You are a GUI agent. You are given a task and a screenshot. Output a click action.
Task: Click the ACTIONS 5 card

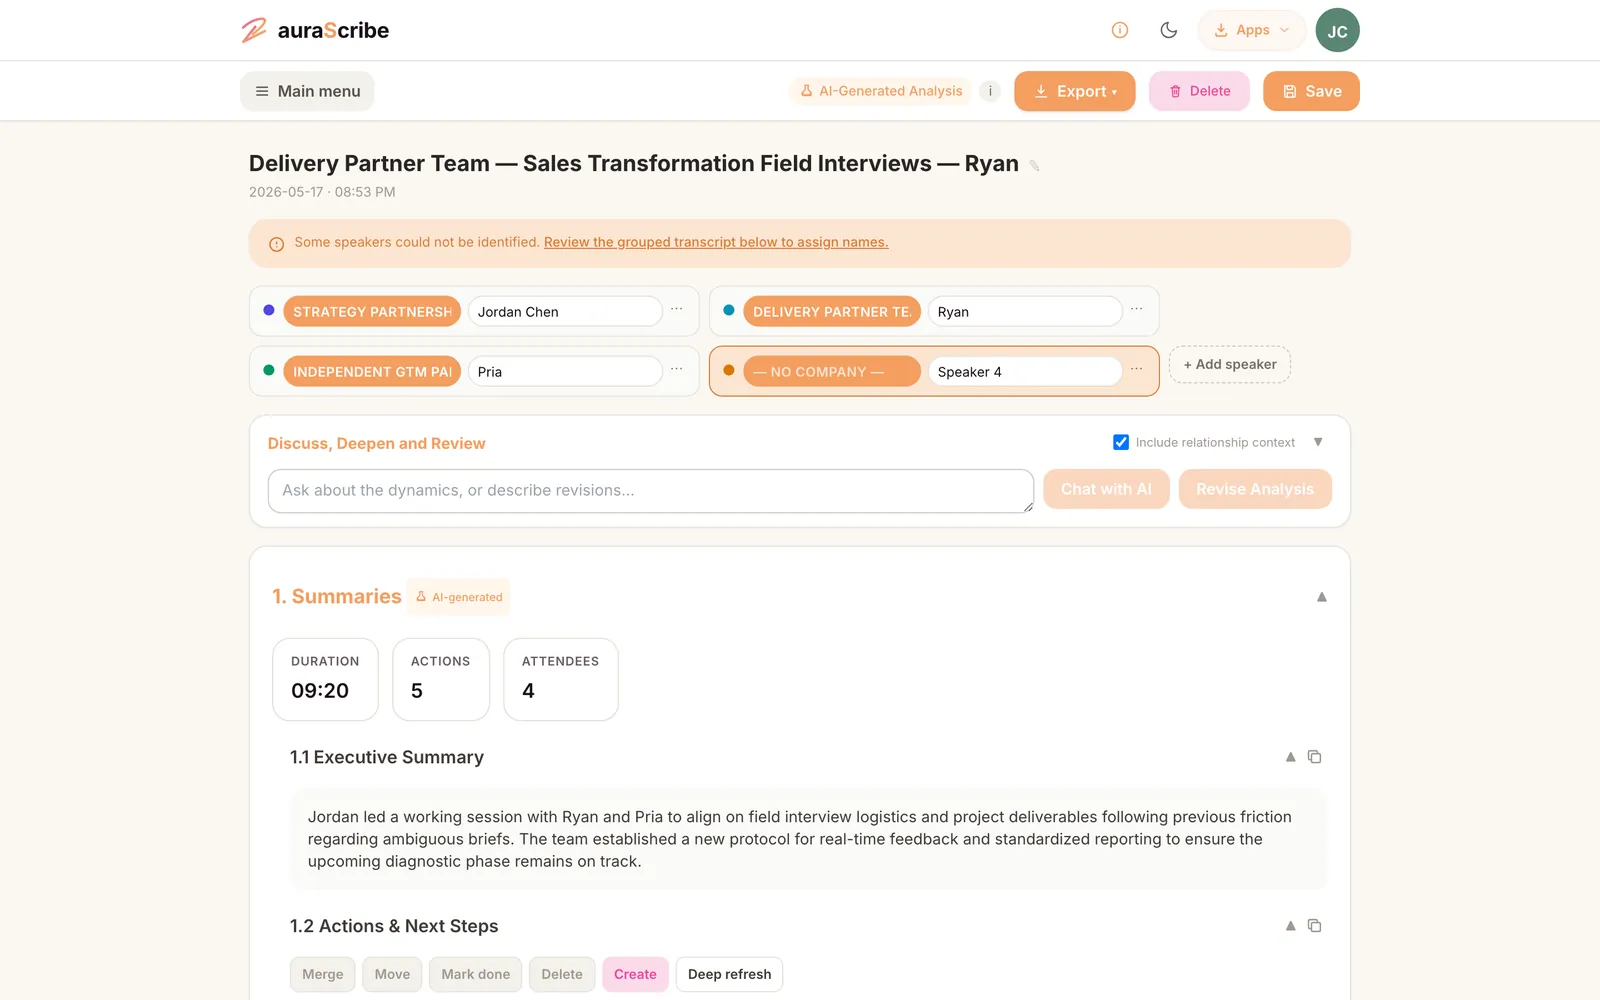click(441, 679)
